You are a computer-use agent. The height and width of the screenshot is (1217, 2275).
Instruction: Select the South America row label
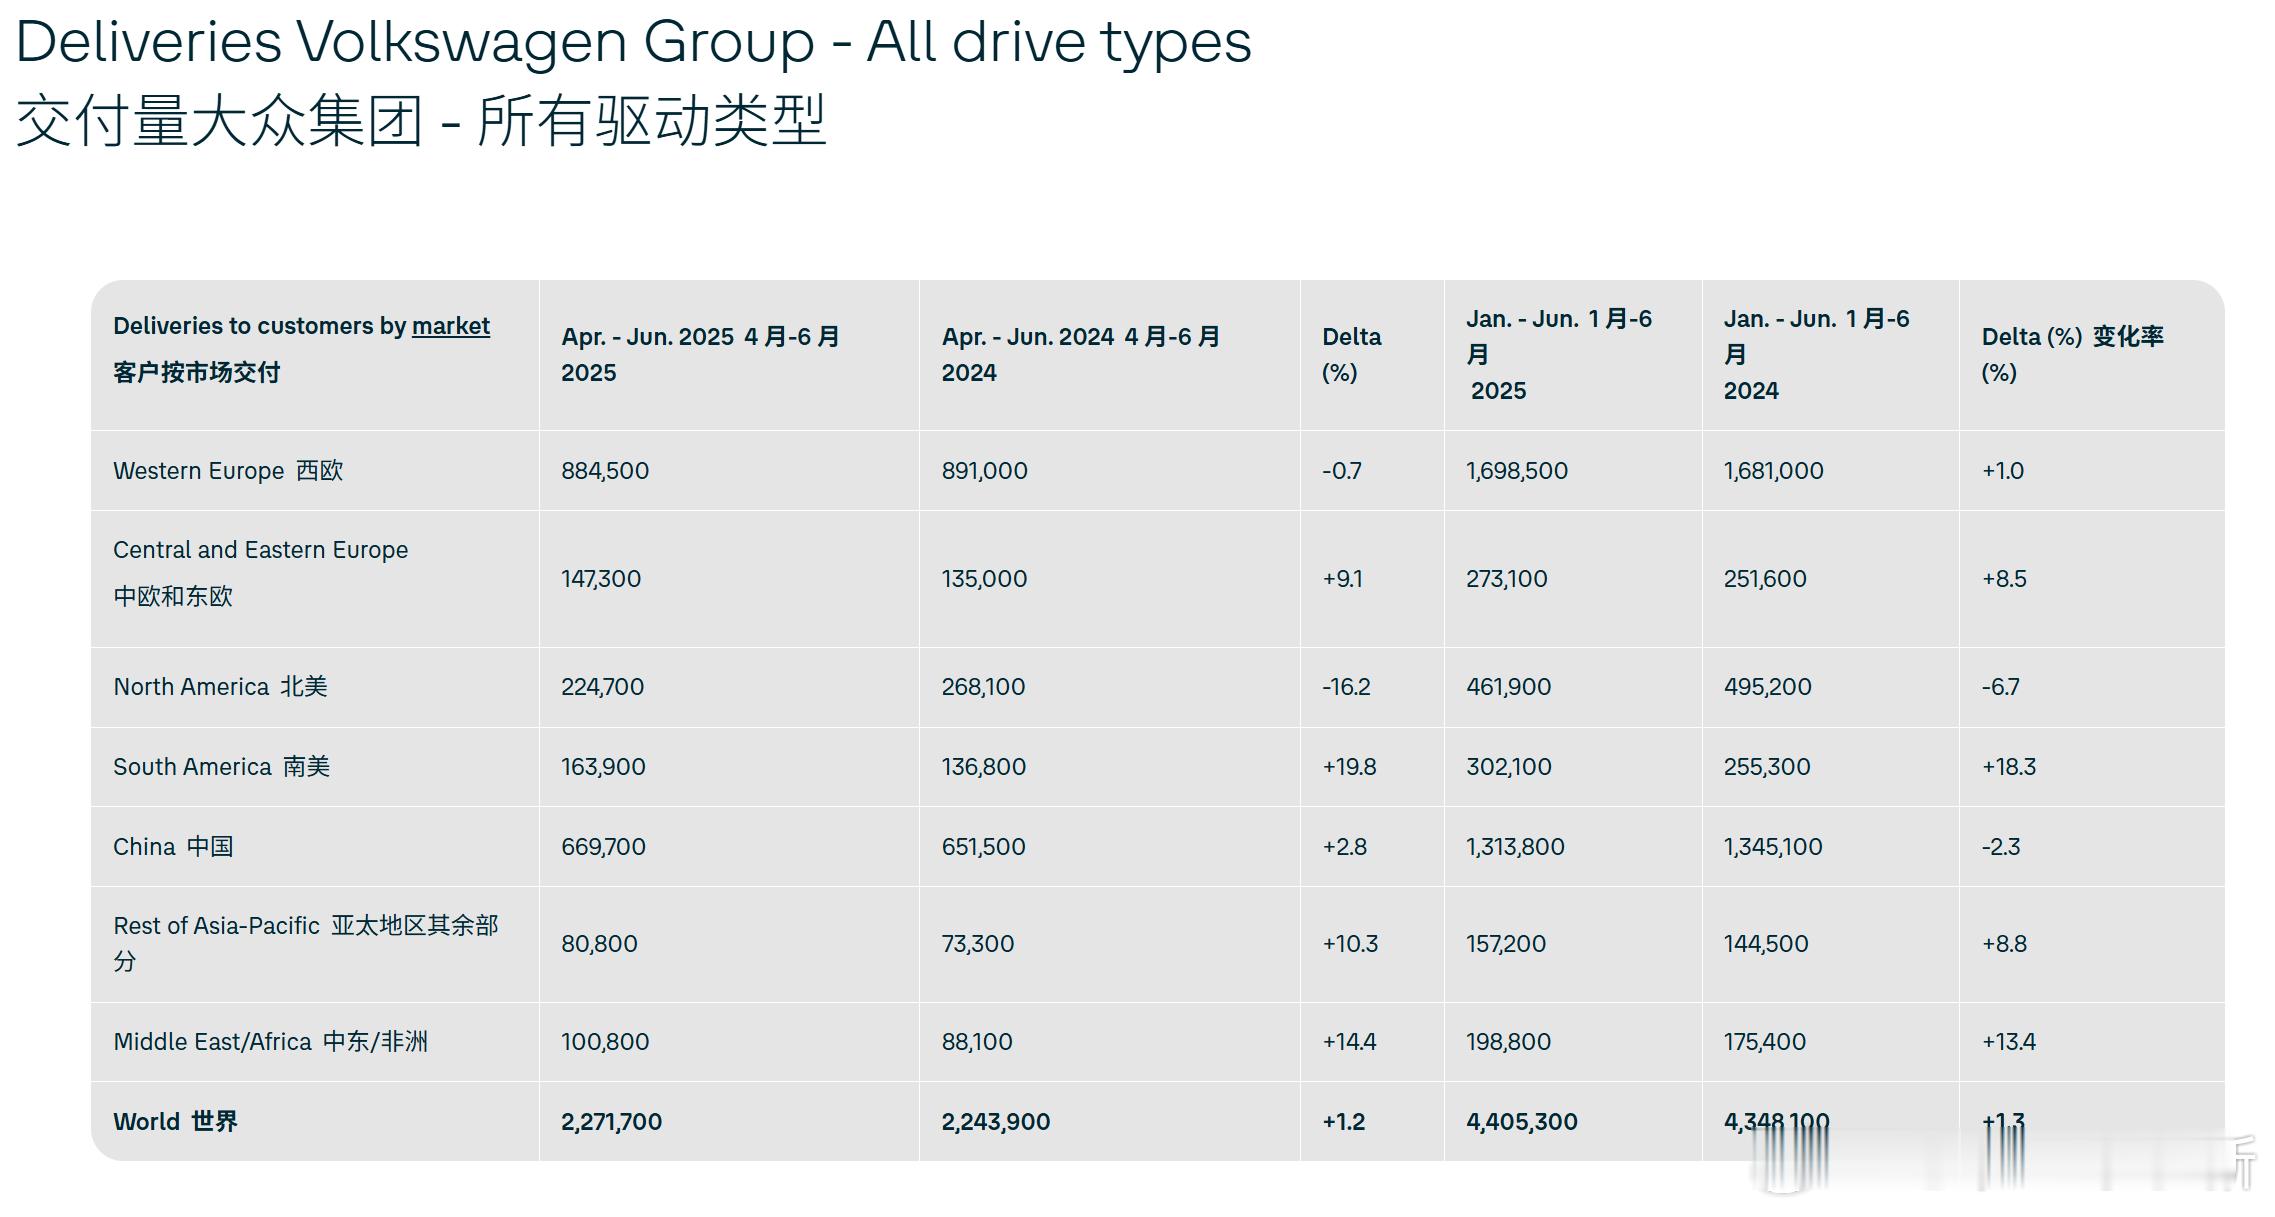pyautogui.click(x=221, y=767)
